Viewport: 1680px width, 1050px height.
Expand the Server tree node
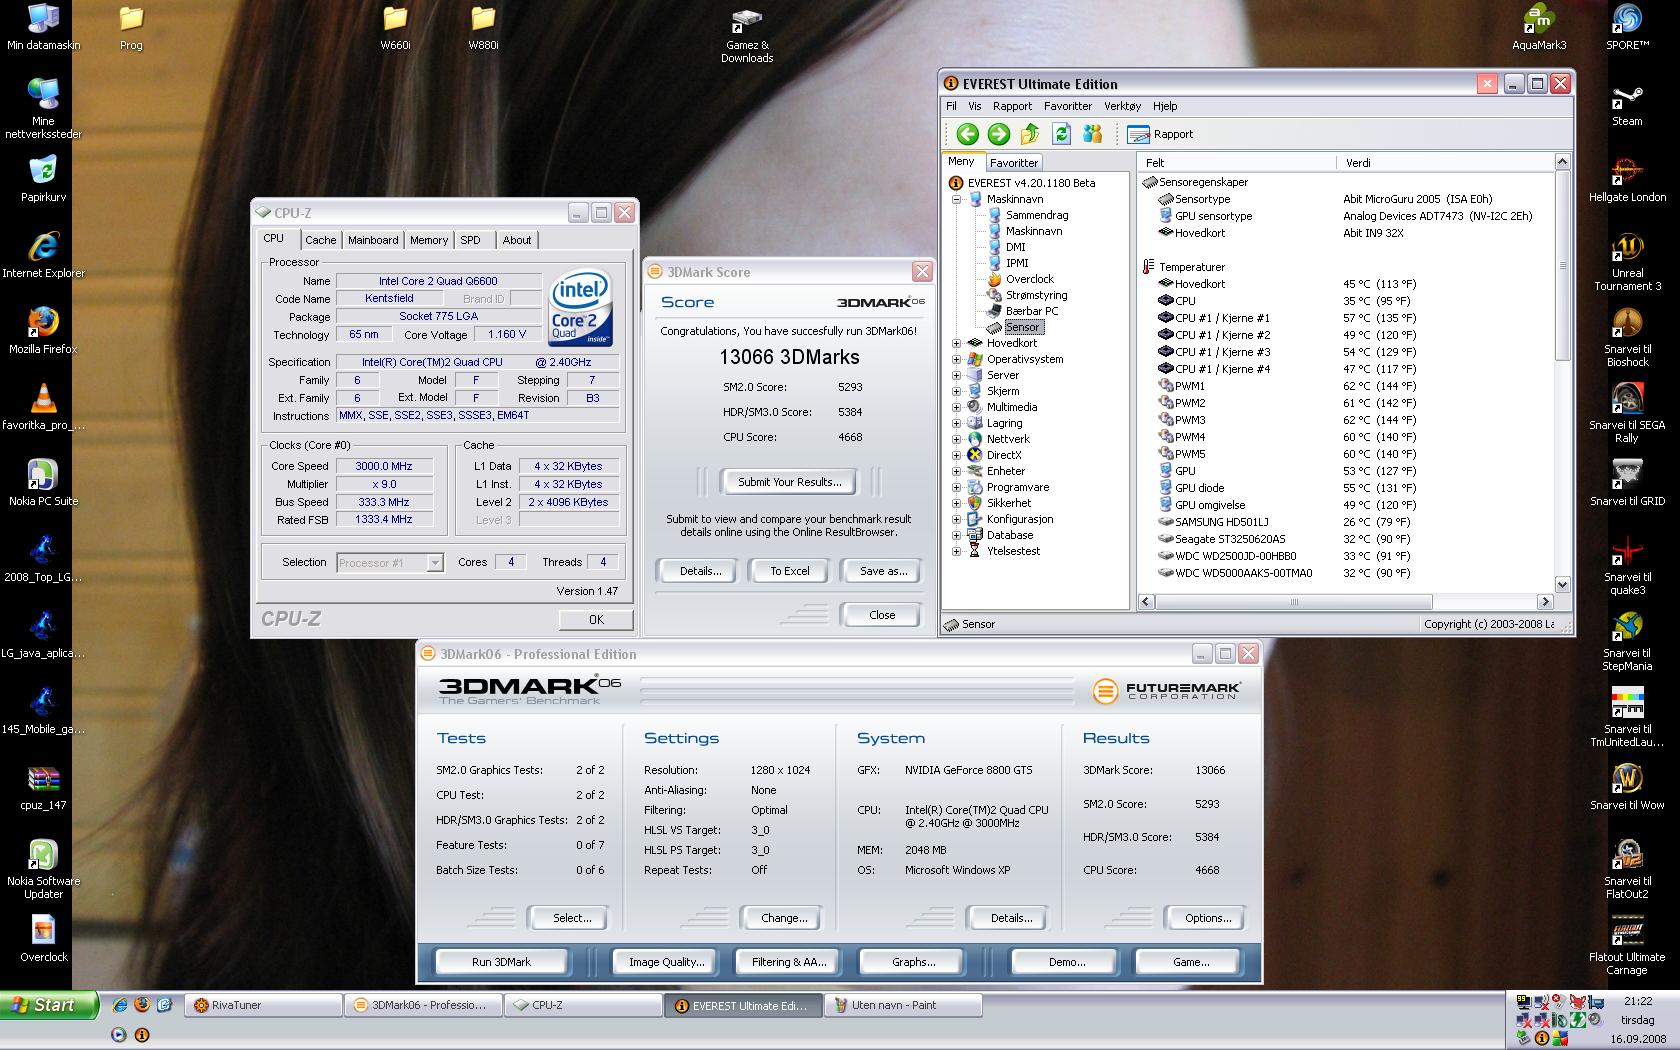956,375
